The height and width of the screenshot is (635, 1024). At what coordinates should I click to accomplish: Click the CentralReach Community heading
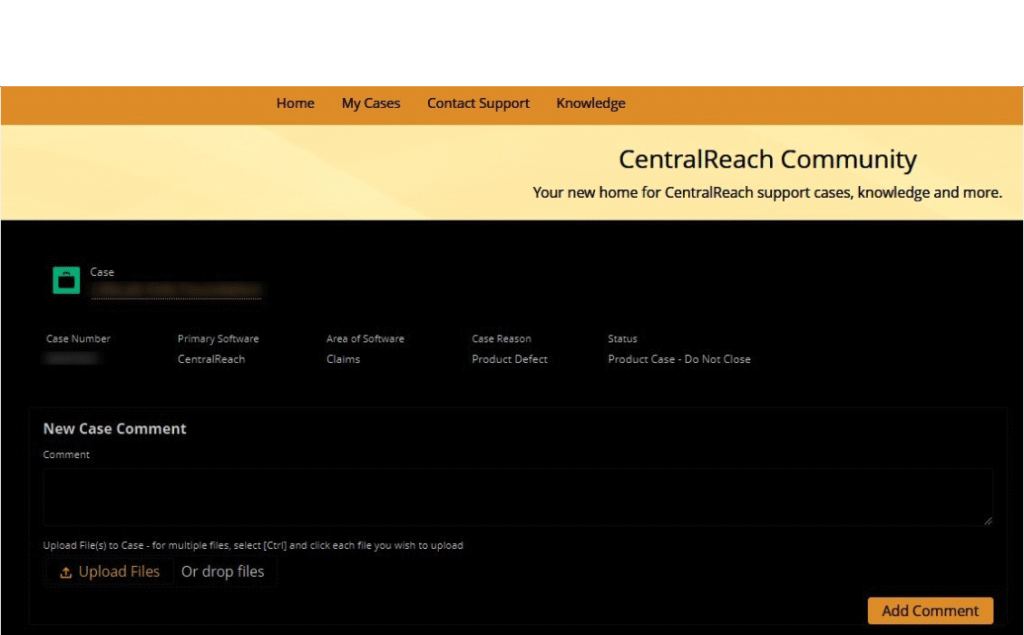click(x=767, y=159)
